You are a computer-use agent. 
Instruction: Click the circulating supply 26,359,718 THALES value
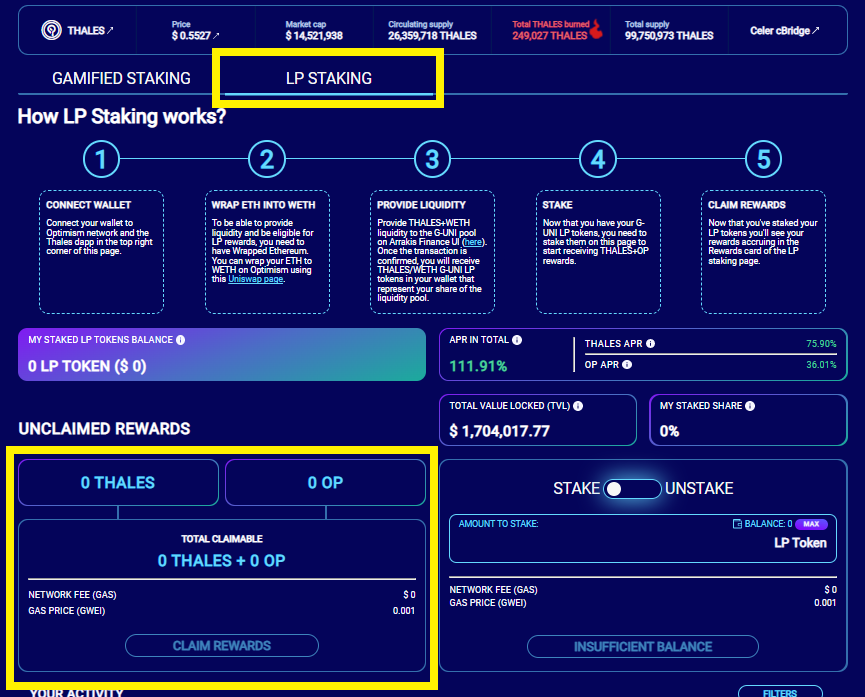(x=432, y=36)
